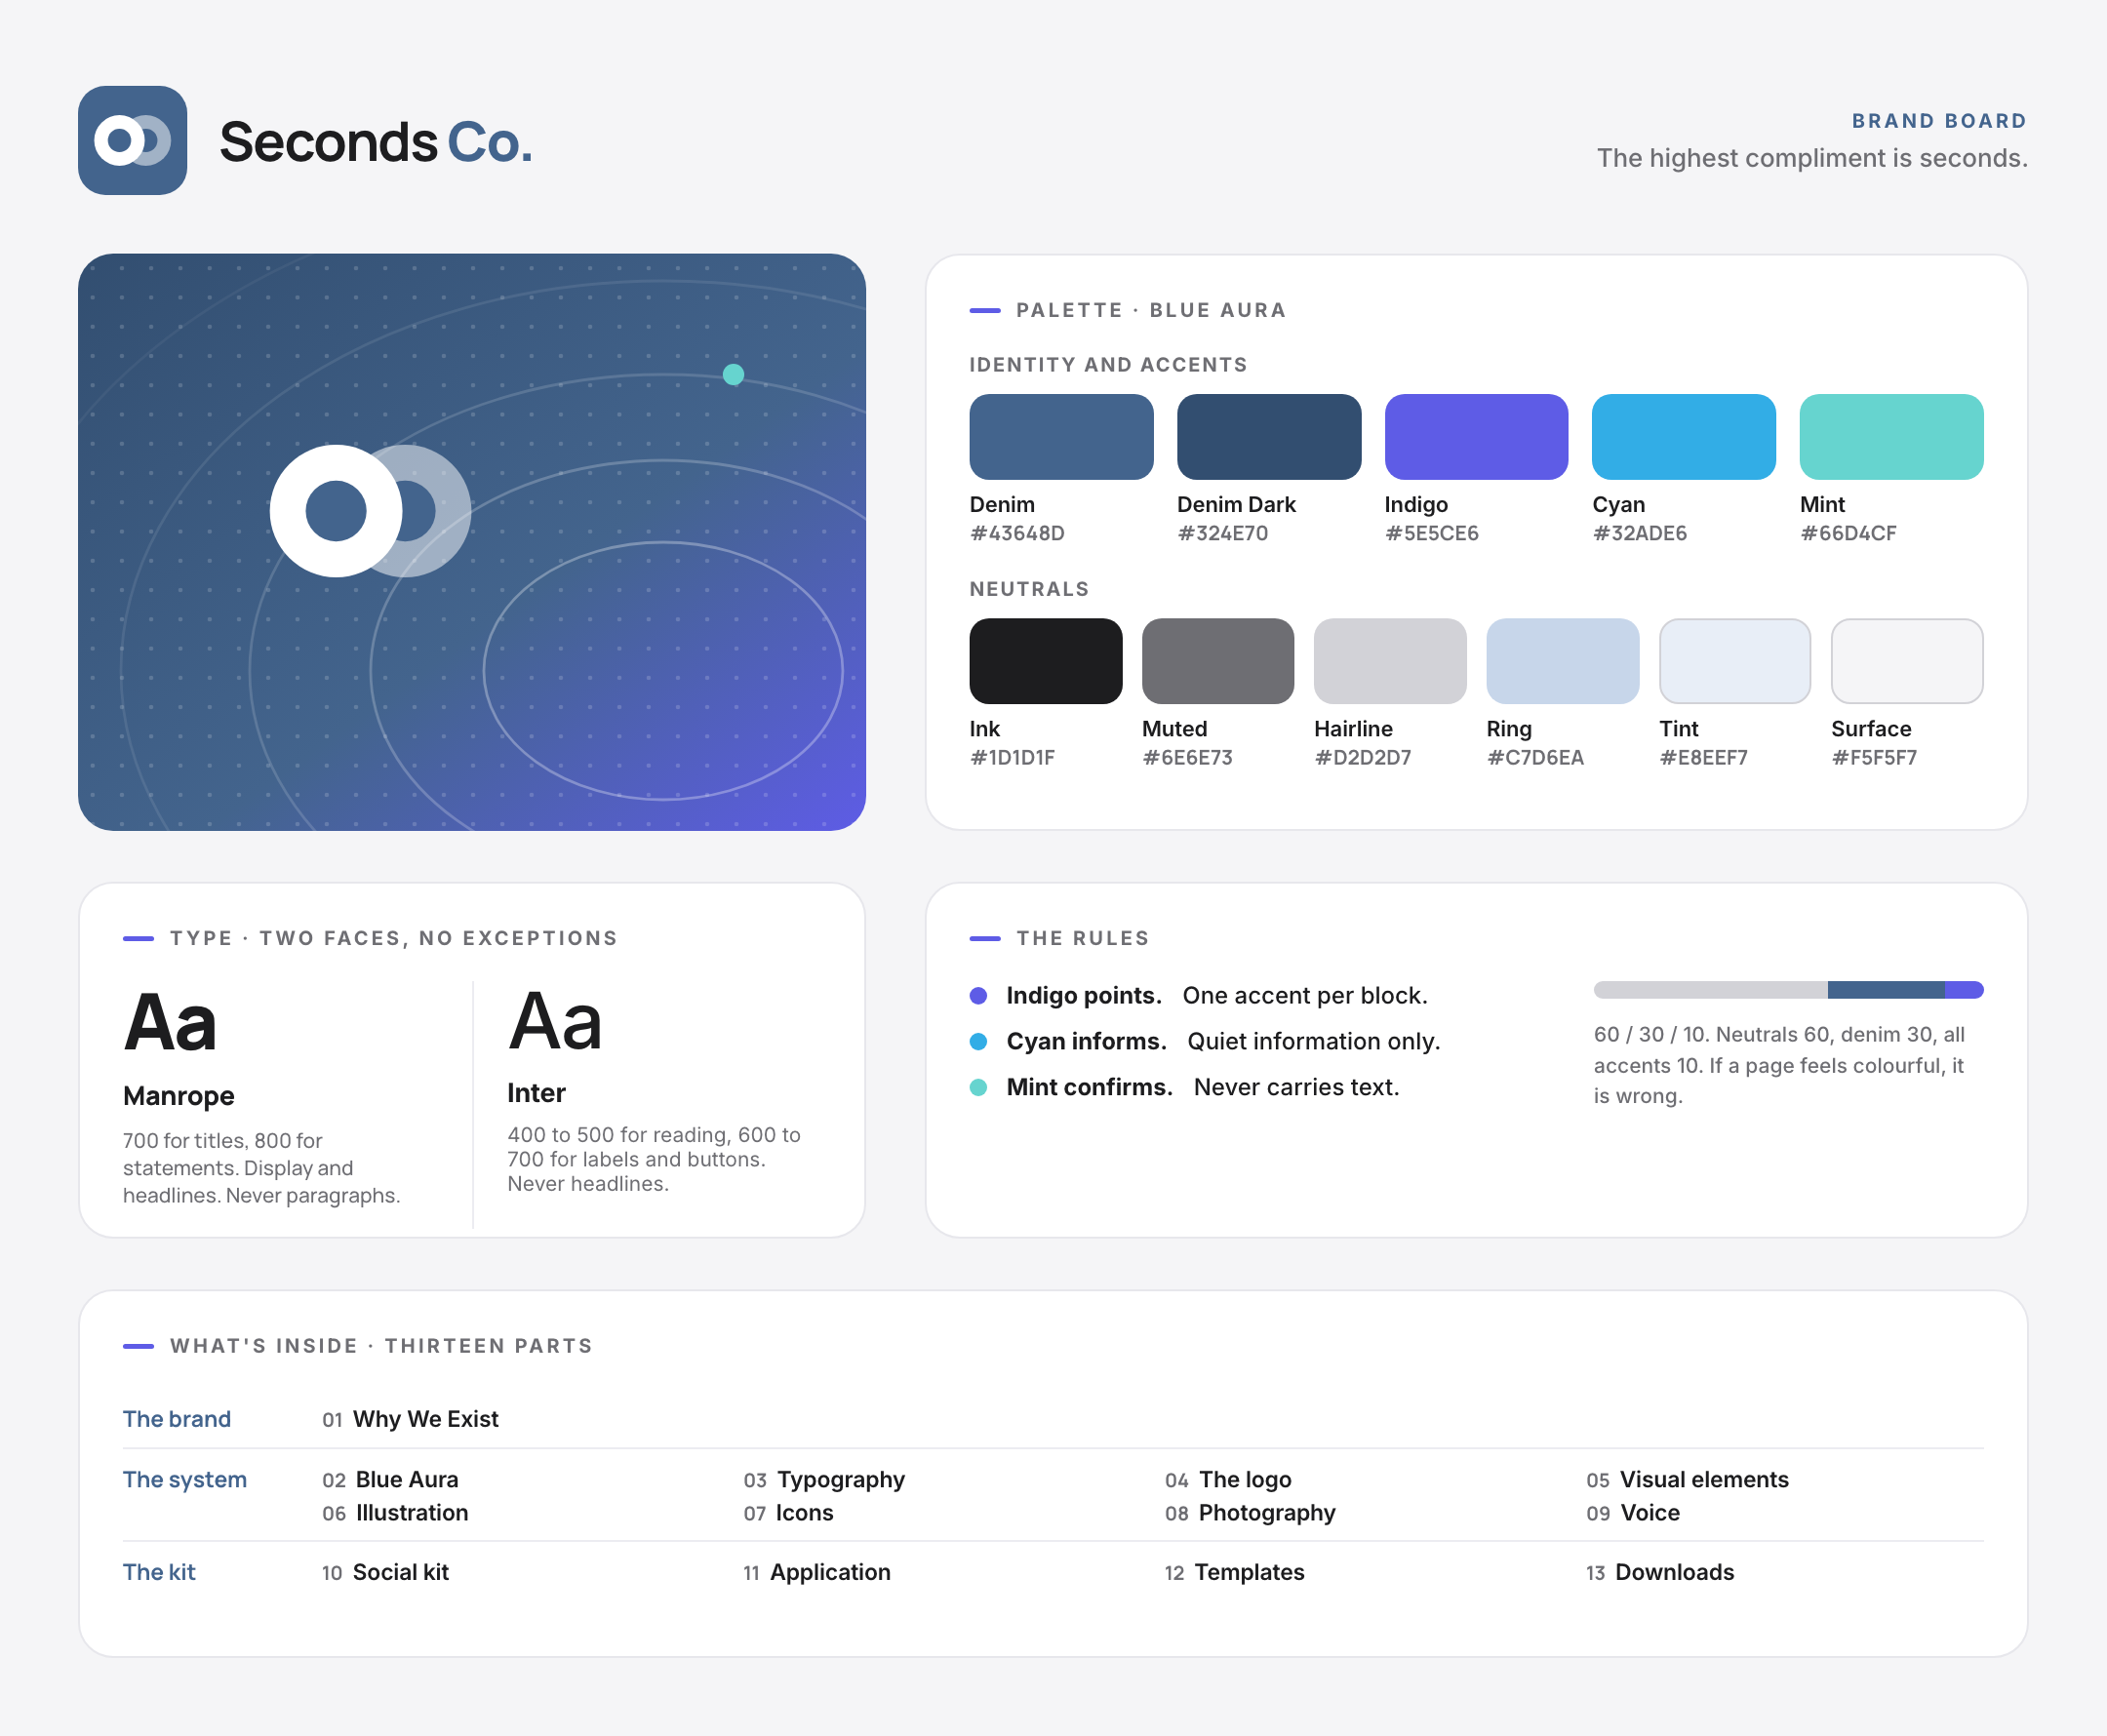Click the 'BRAND BOARD' label
2107x1736 pixels.
(1939, 121)
